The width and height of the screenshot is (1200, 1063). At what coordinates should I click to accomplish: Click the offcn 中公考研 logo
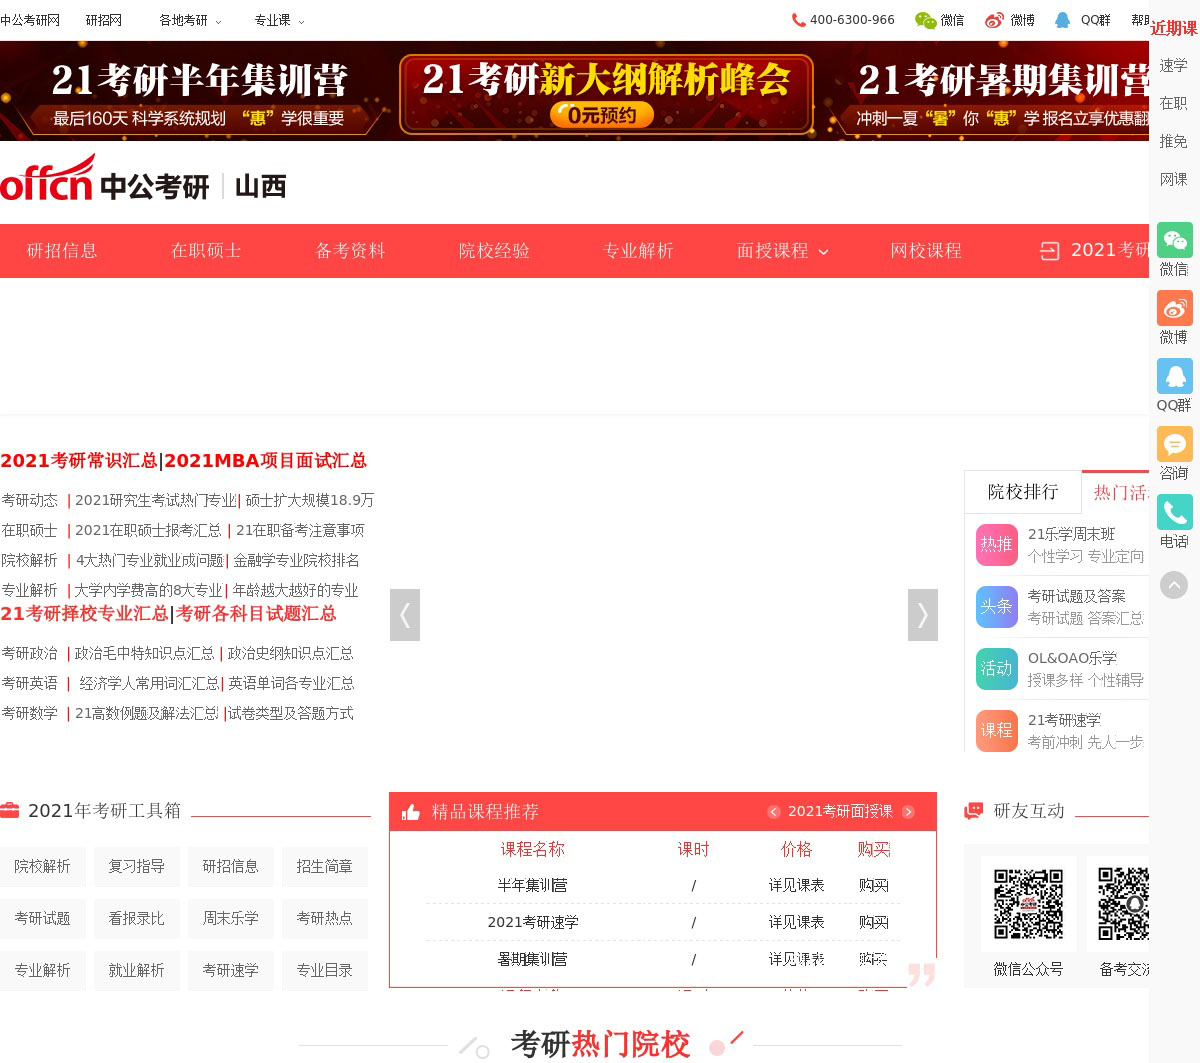pos(105,180)
